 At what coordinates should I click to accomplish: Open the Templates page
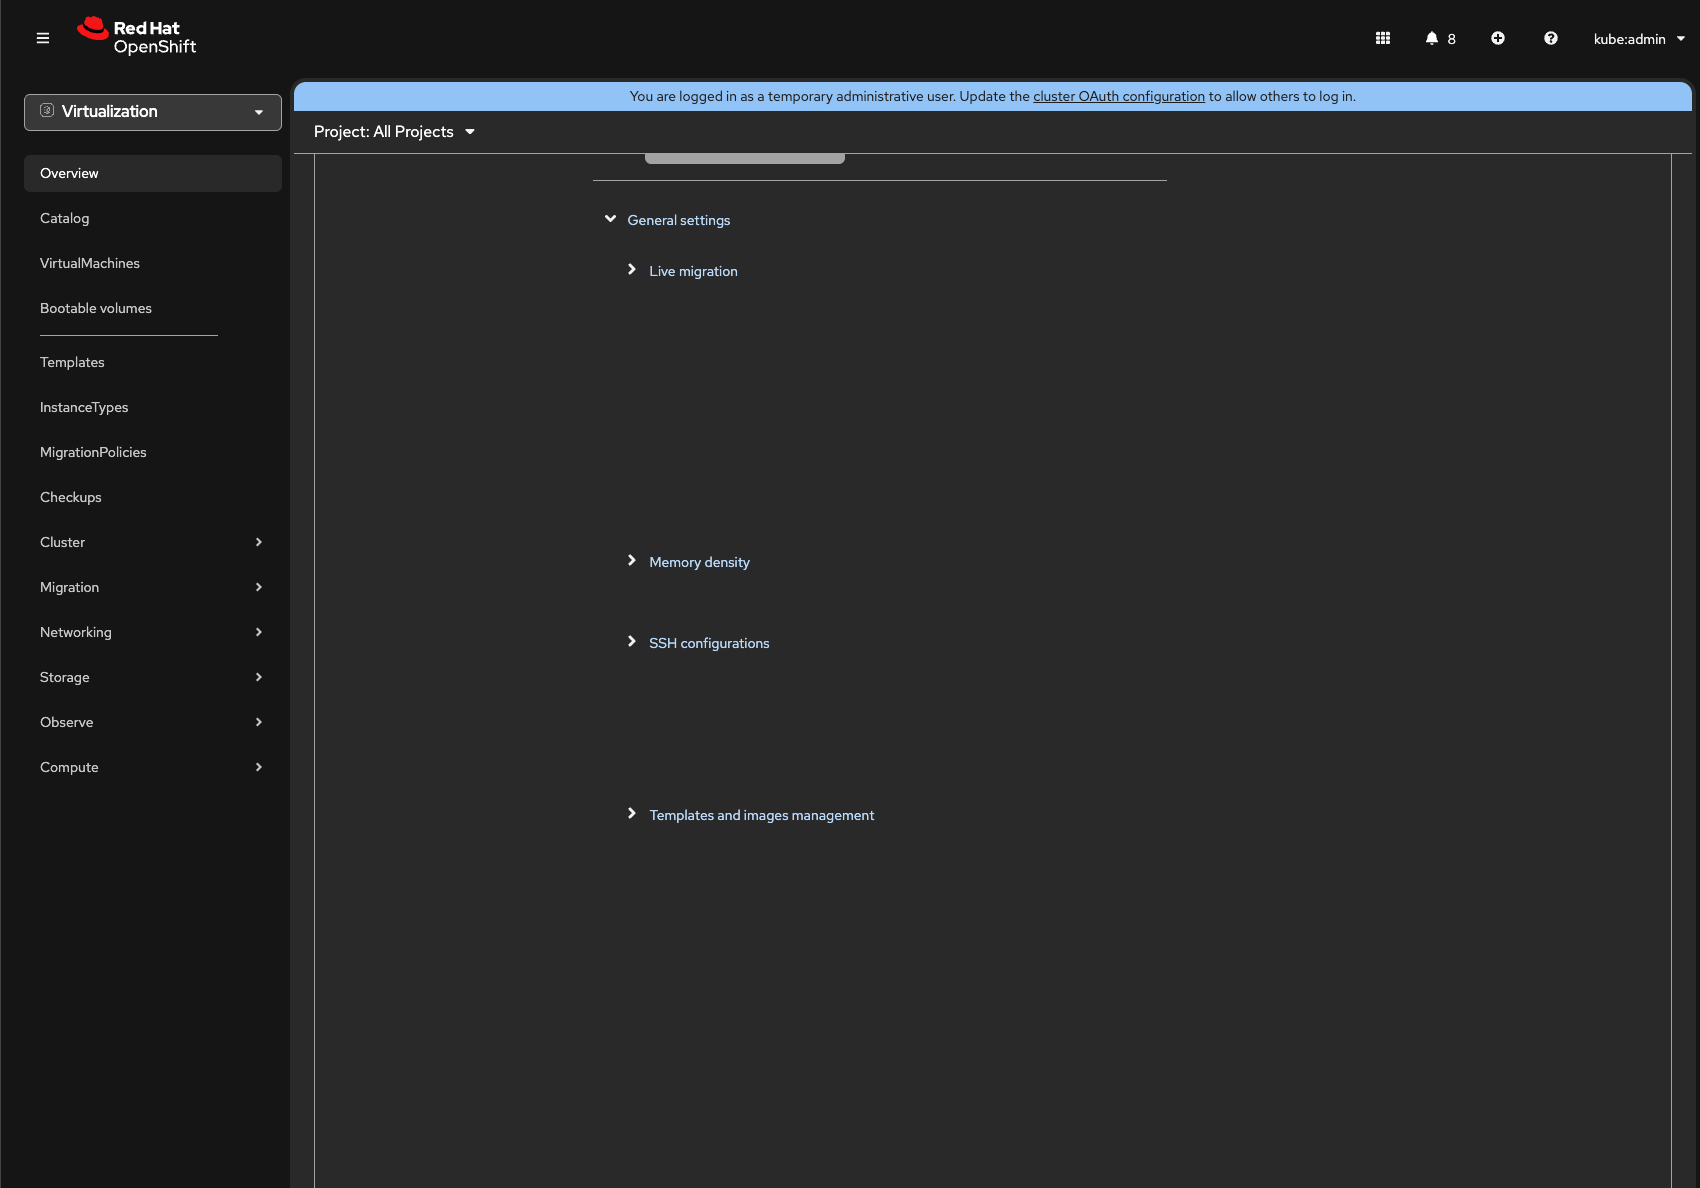(x=153, y=362)
